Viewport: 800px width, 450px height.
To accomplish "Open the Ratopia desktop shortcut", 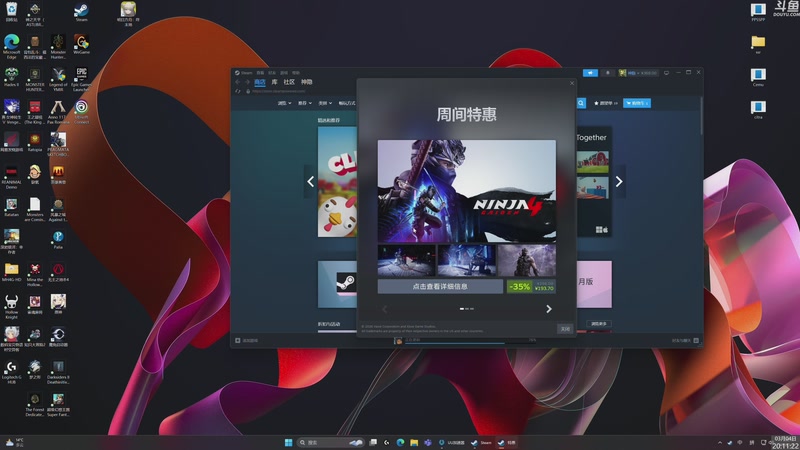I will point(35,143).
